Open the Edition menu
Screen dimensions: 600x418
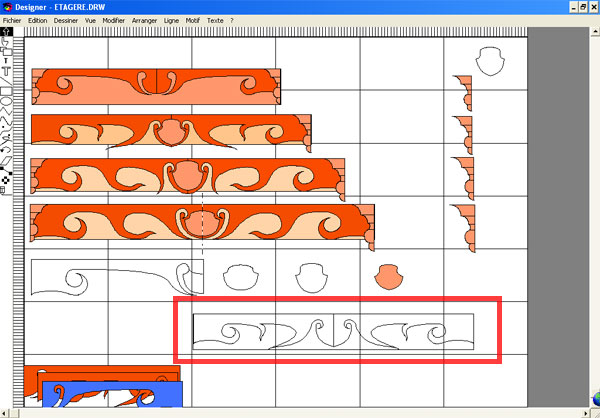click(38, 21)
